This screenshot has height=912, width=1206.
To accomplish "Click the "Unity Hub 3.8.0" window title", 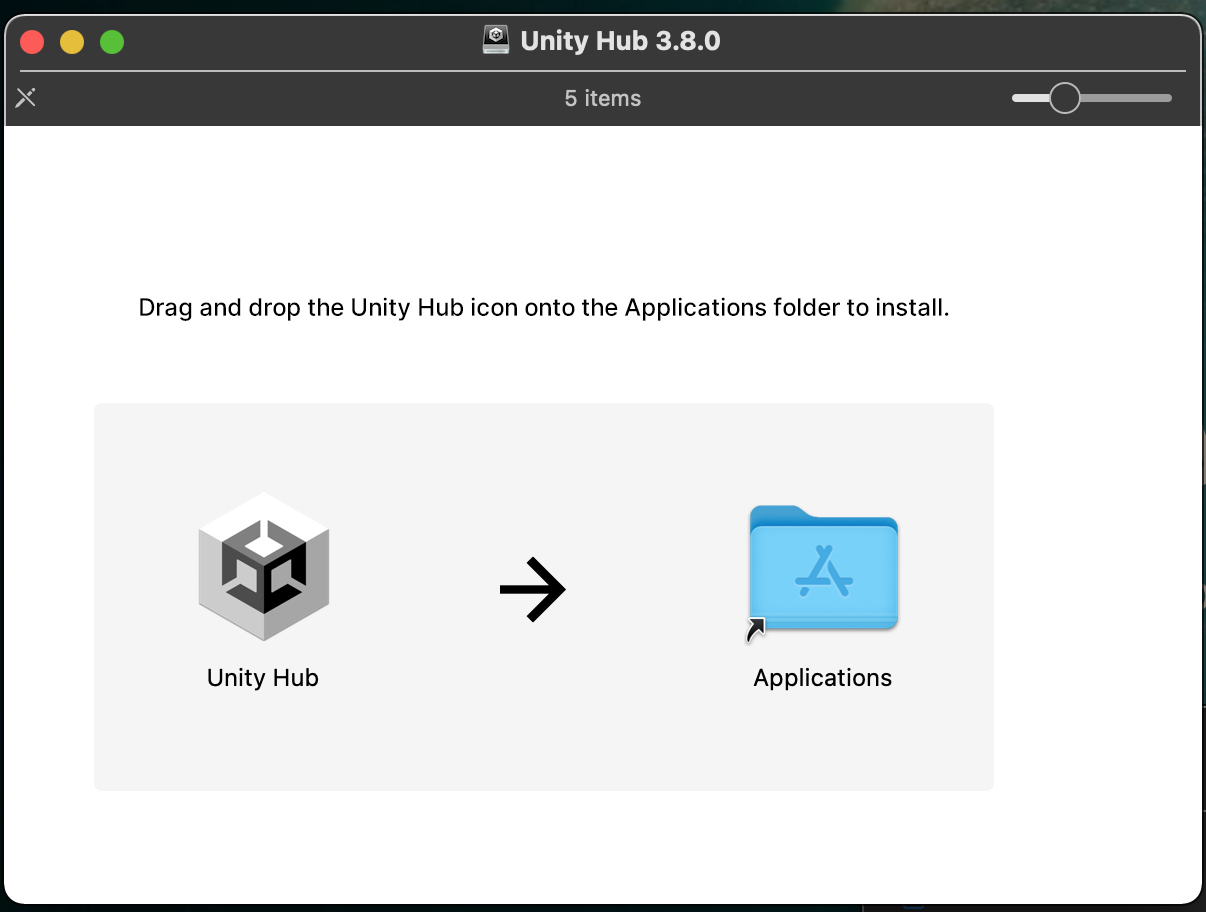I will point(620,41).
